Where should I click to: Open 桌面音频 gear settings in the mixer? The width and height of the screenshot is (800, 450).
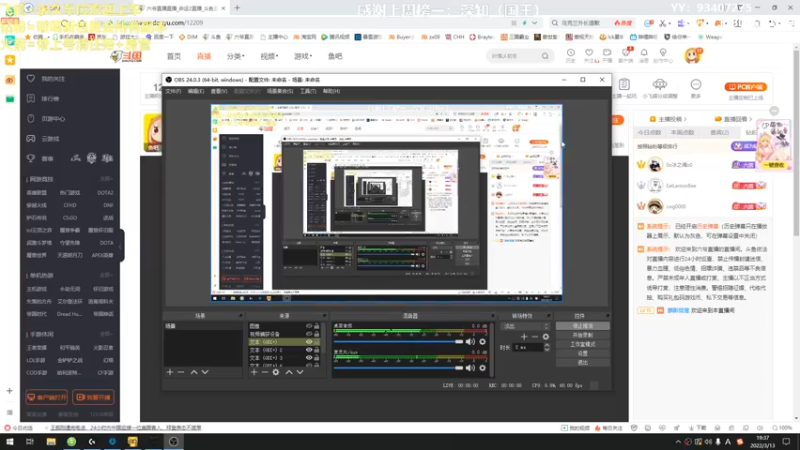[482, 341]
